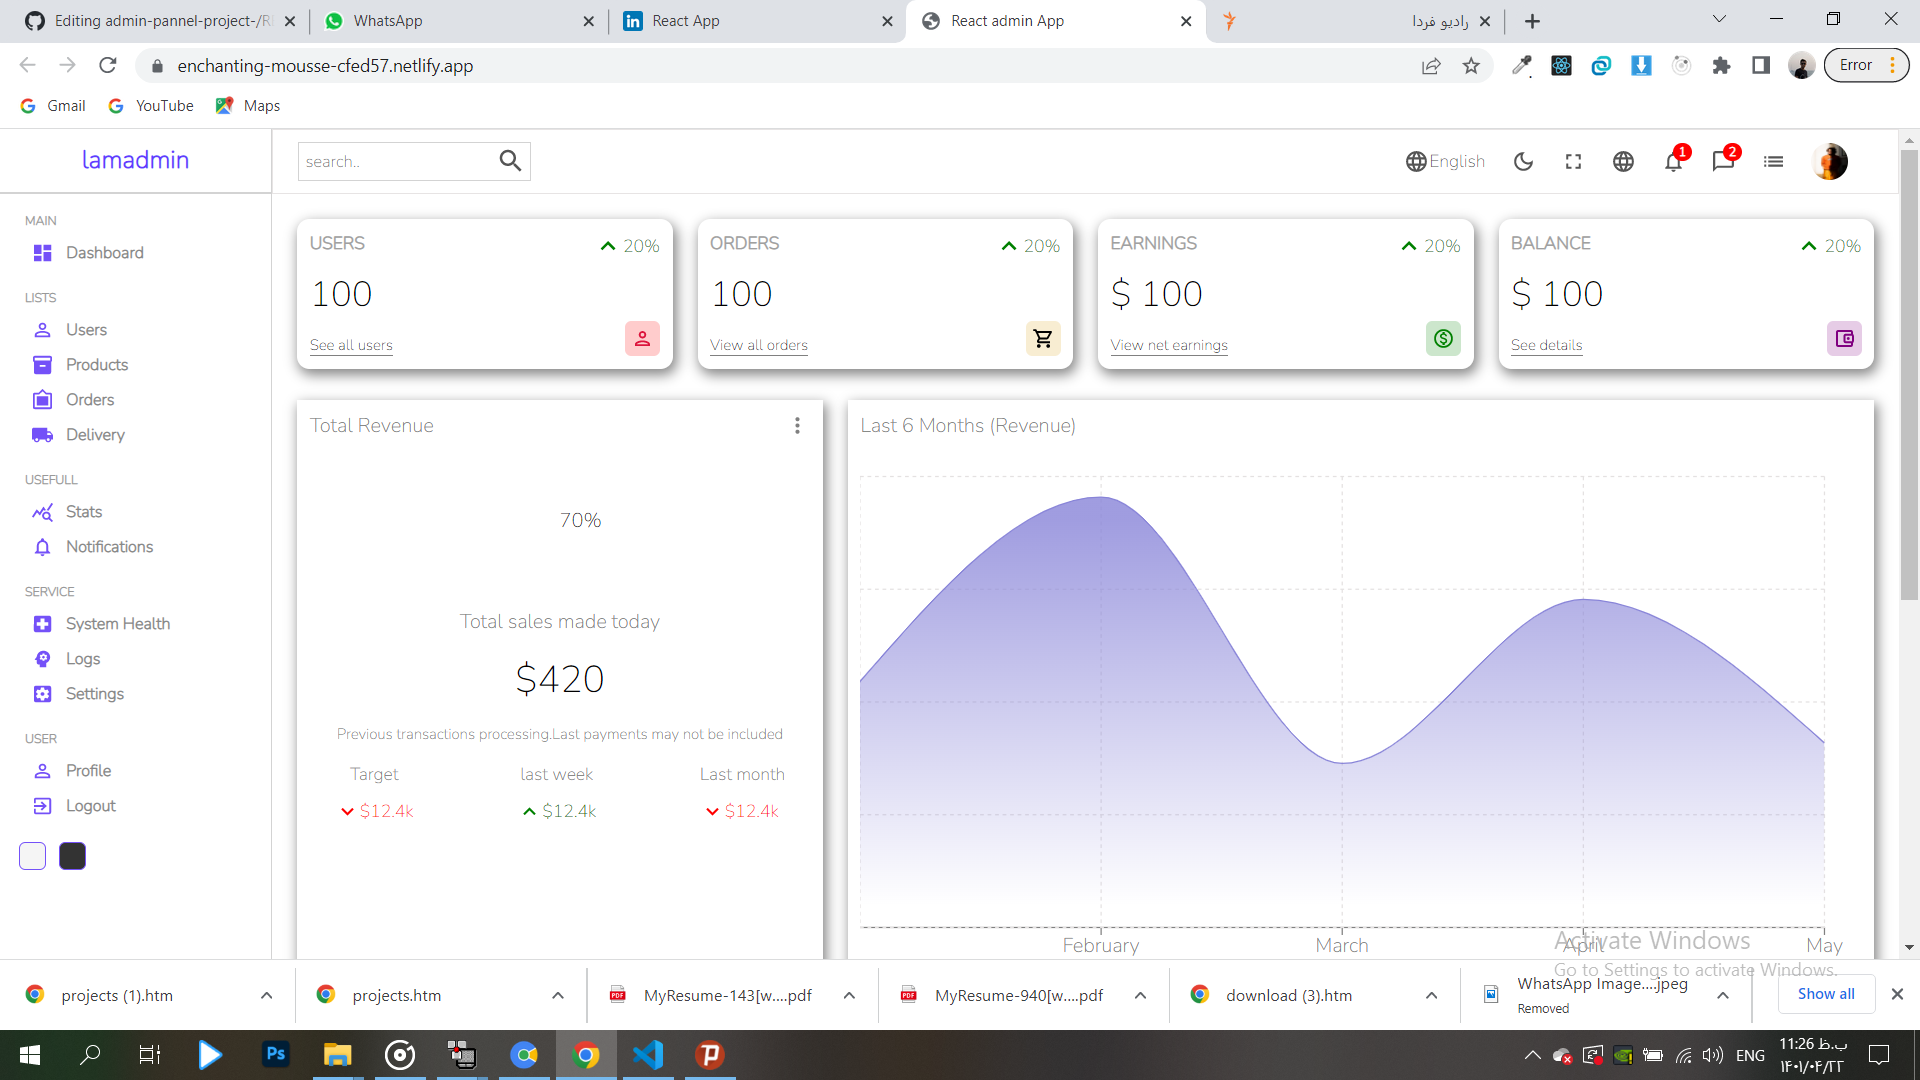This screenshot has width=1920, height=1080.
Task: Open System Health in sidebar
Action: (x=118, y=624)
